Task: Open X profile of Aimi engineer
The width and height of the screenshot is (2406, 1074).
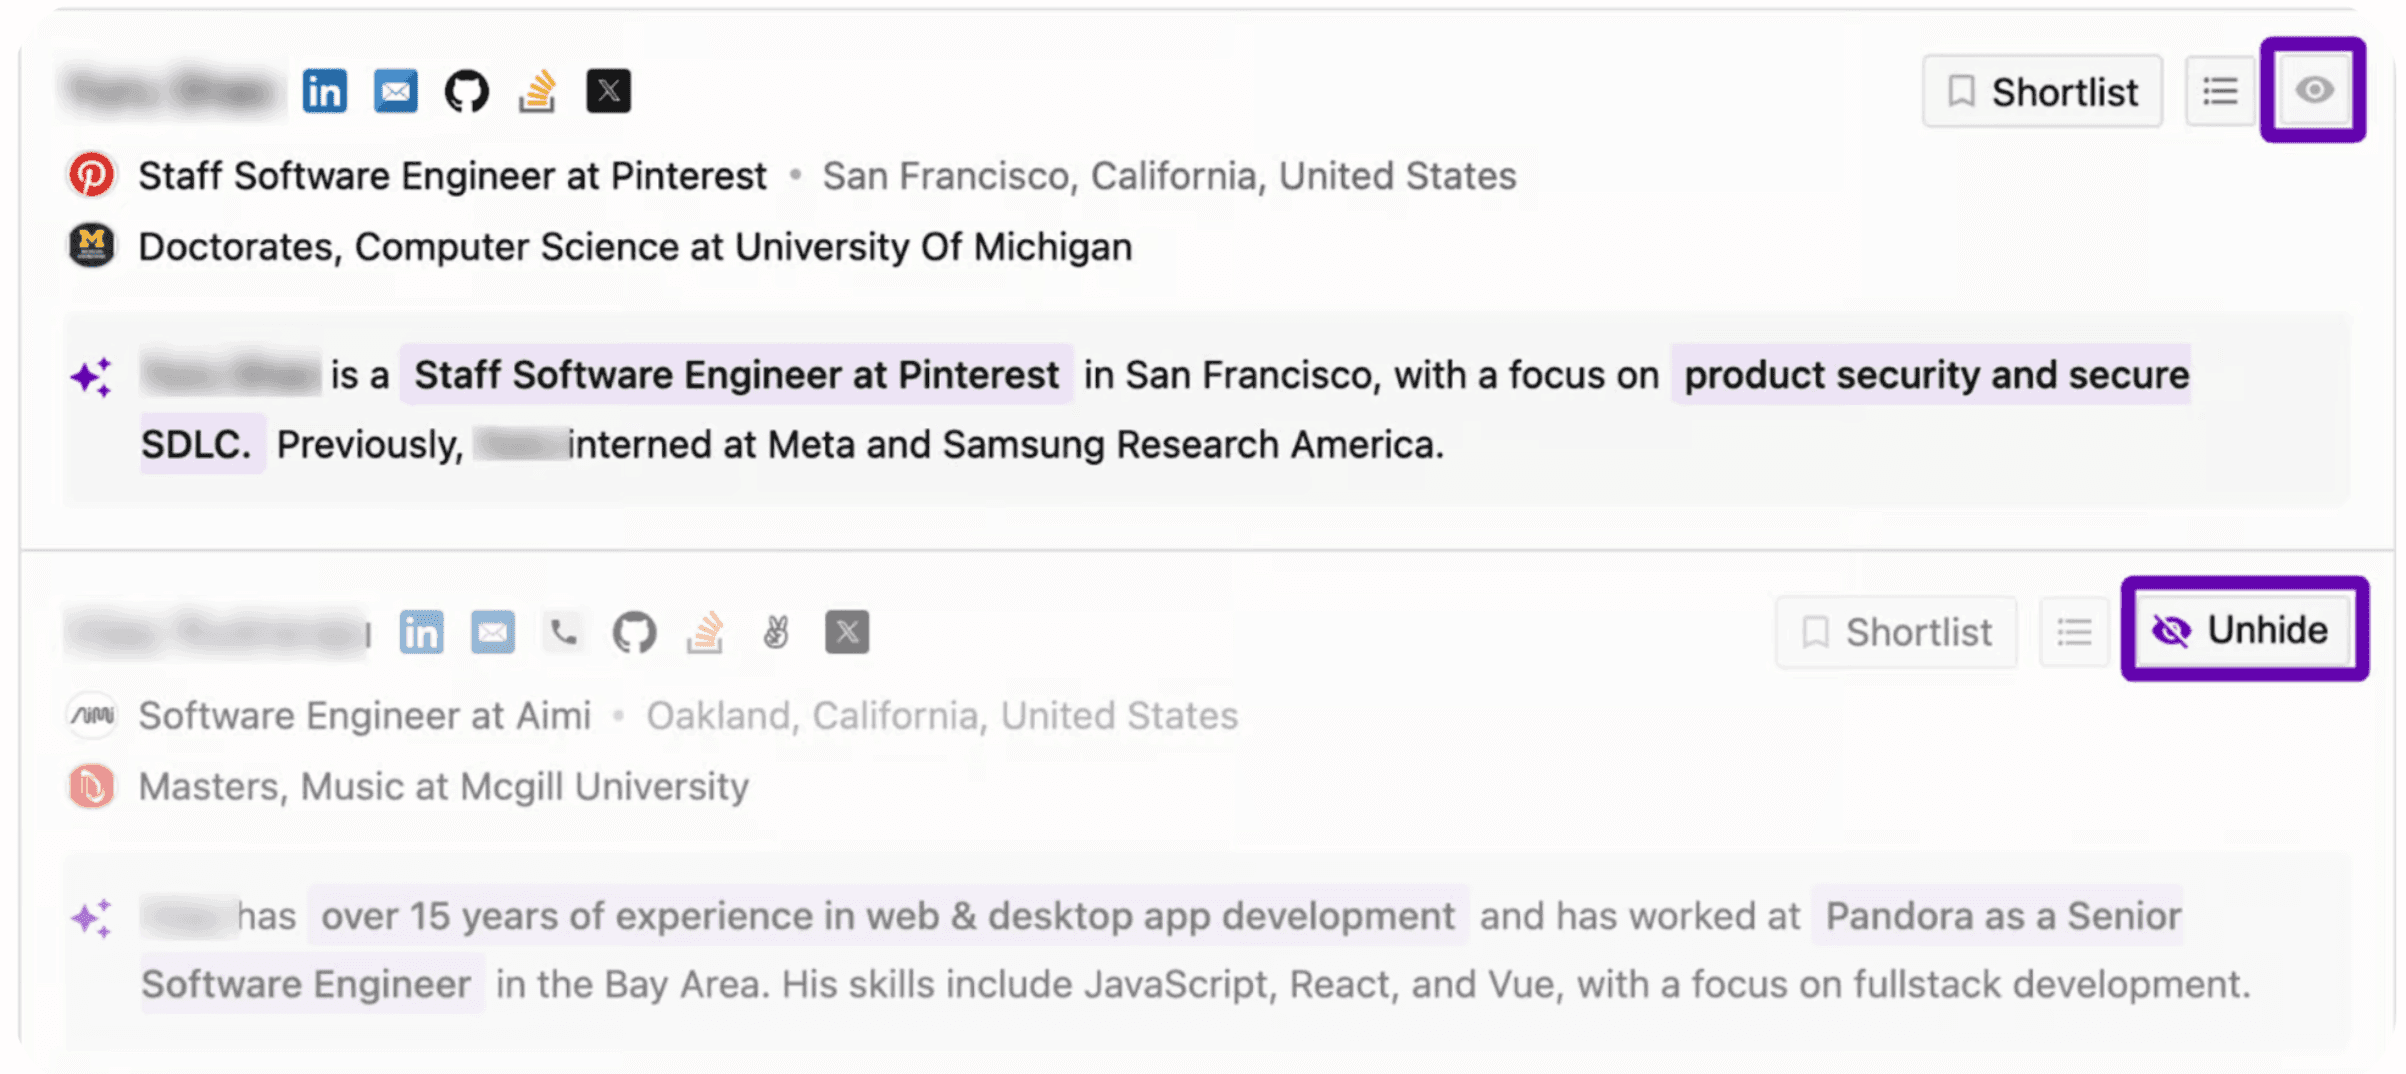Action: point(847,632)
